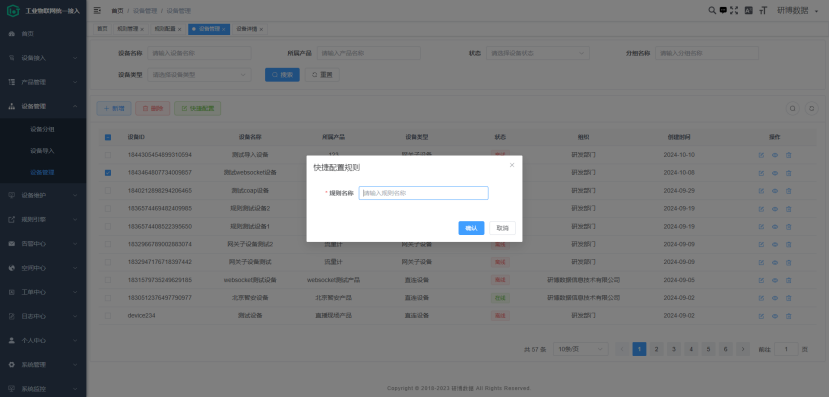830x397 pixels.
Task: View details eye icon for device234 row
Action: click(x=774, y=316)
